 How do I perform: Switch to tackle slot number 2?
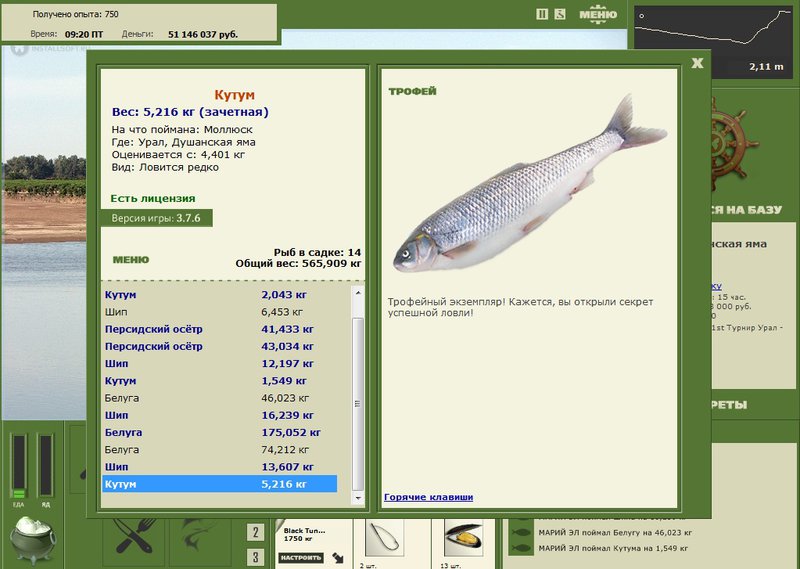point(255,532)
